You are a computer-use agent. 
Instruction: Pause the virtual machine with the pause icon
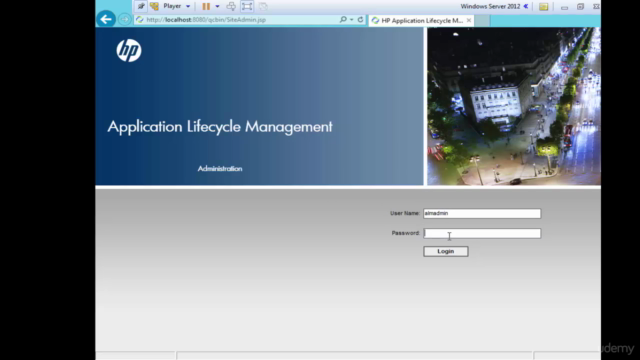pos(206,6)
